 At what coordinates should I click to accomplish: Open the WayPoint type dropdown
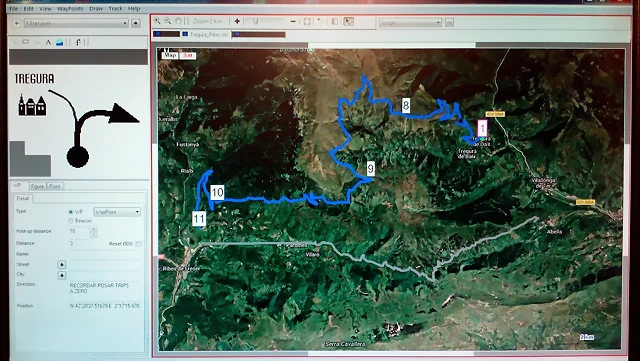coord(117,212)
